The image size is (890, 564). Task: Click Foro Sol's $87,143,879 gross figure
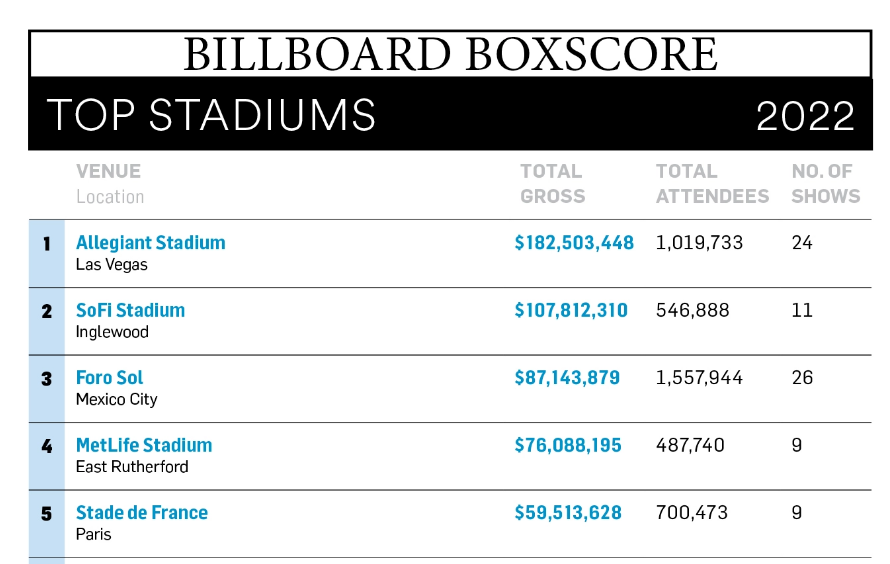(567, 378)
